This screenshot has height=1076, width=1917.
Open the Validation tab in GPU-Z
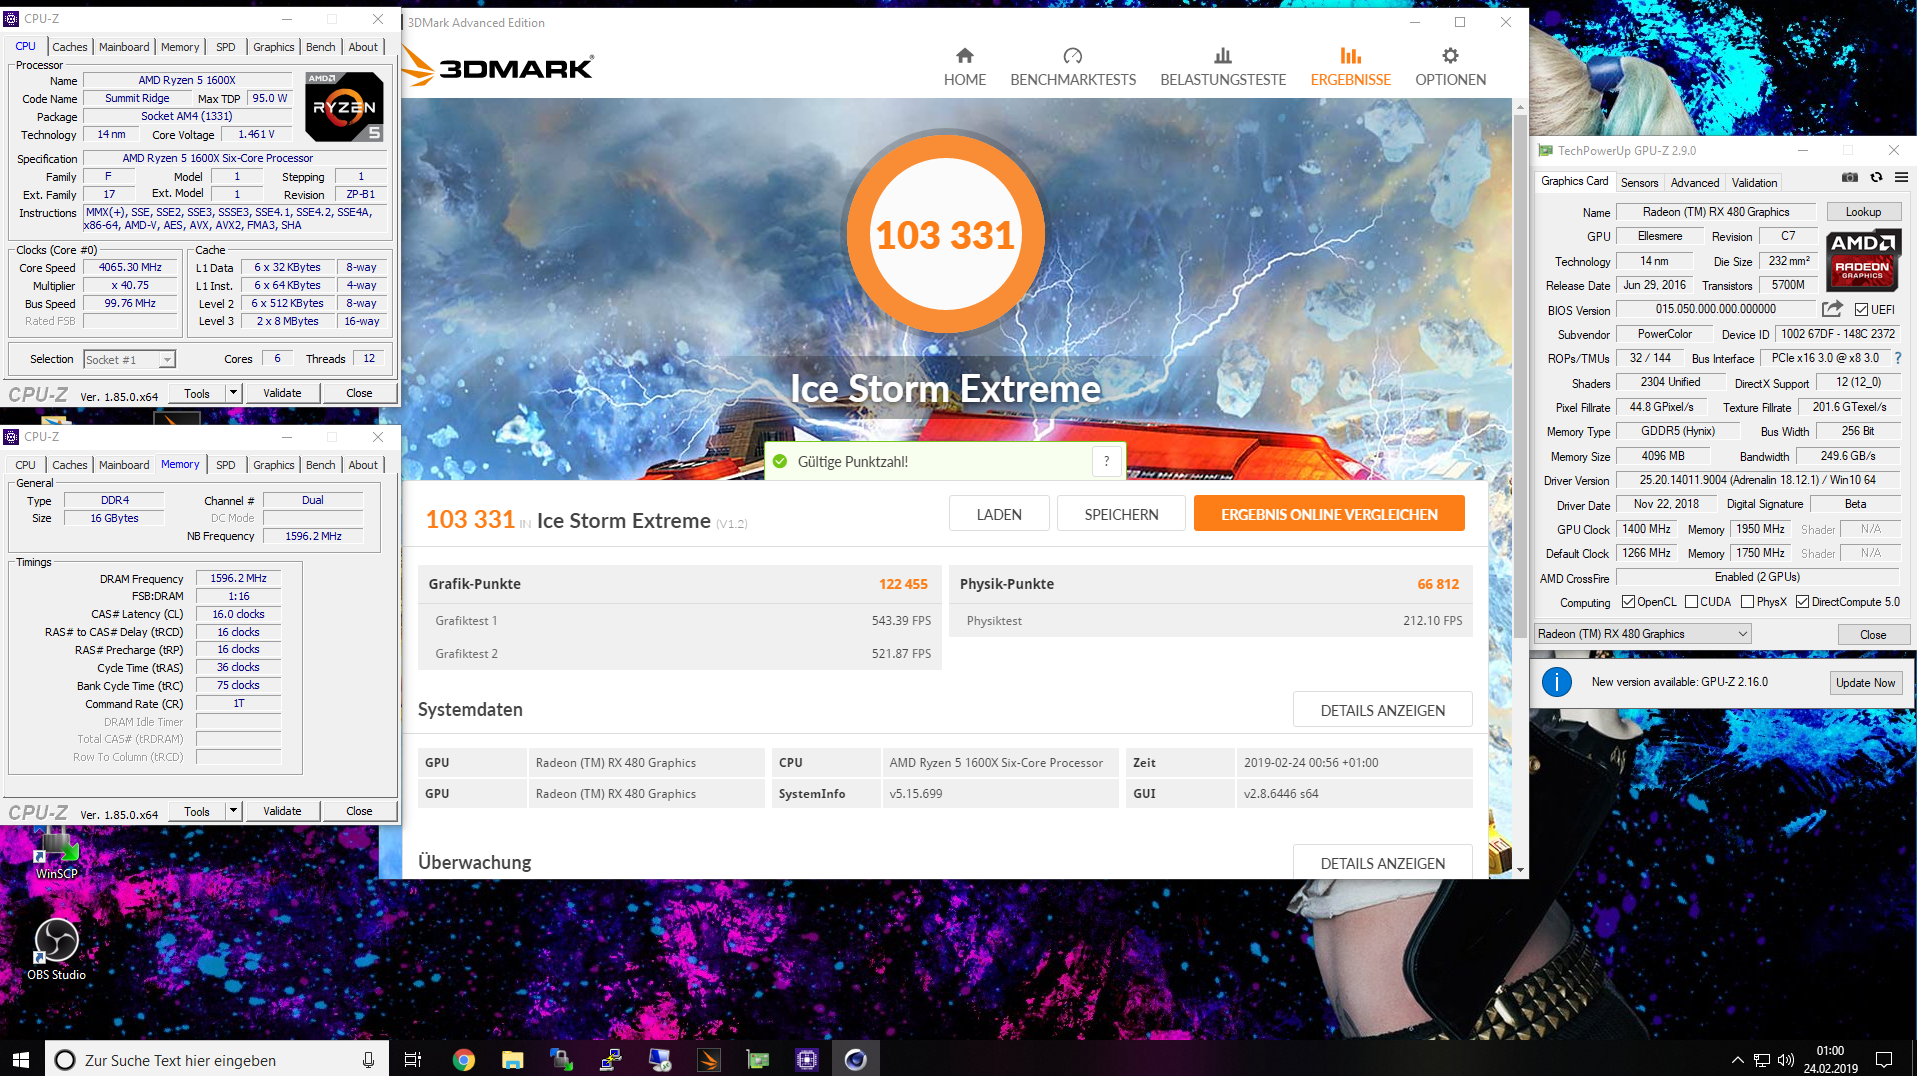tap(1754, 183)
